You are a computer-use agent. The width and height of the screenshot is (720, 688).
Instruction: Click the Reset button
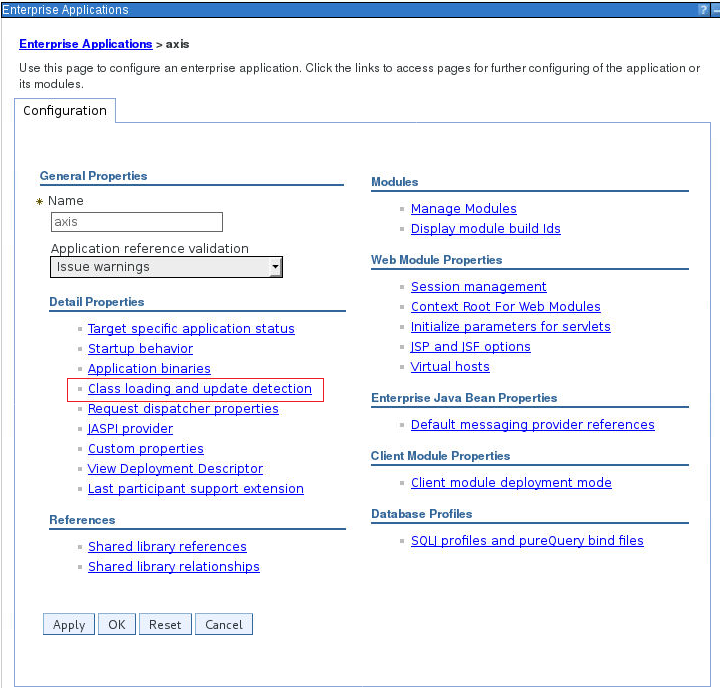[165, 625]
